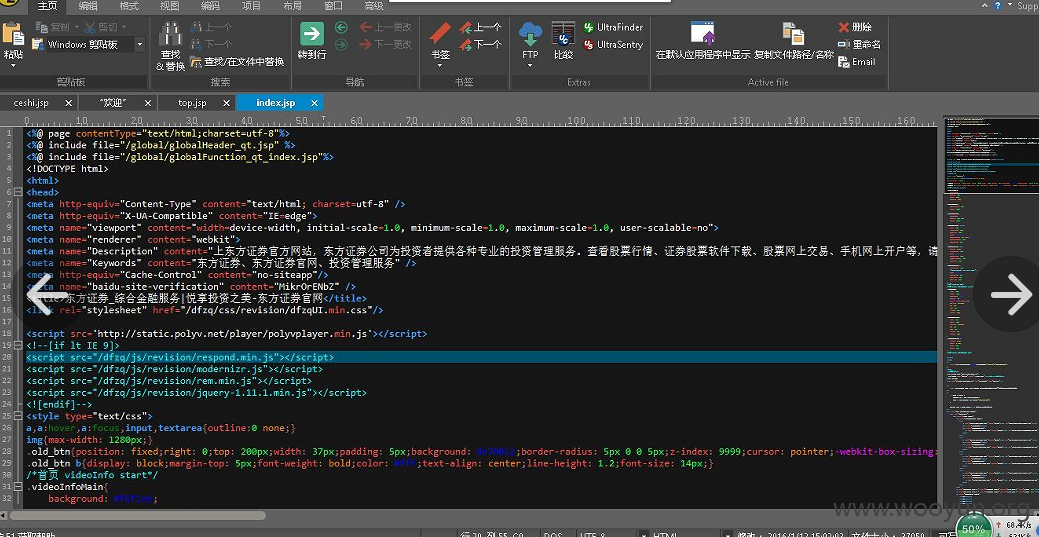
Task: Click the blue help question mark icon
Action: tap(997, 6)
